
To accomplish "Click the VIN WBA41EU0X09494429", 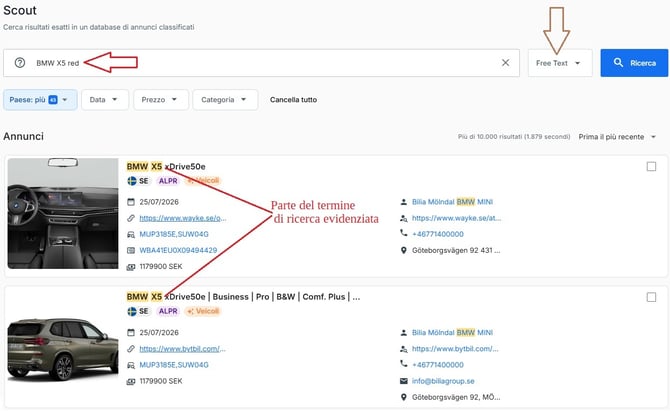I will [178, 250].
